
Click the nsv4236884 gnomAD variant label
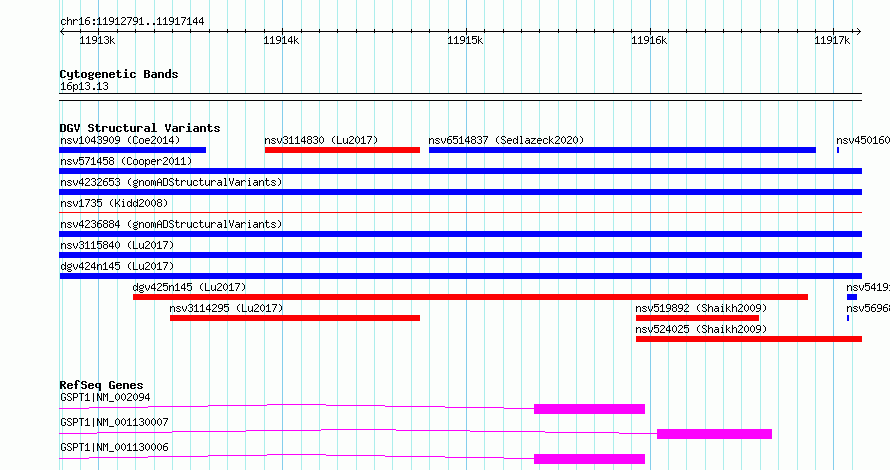click(x=171, y=224)
